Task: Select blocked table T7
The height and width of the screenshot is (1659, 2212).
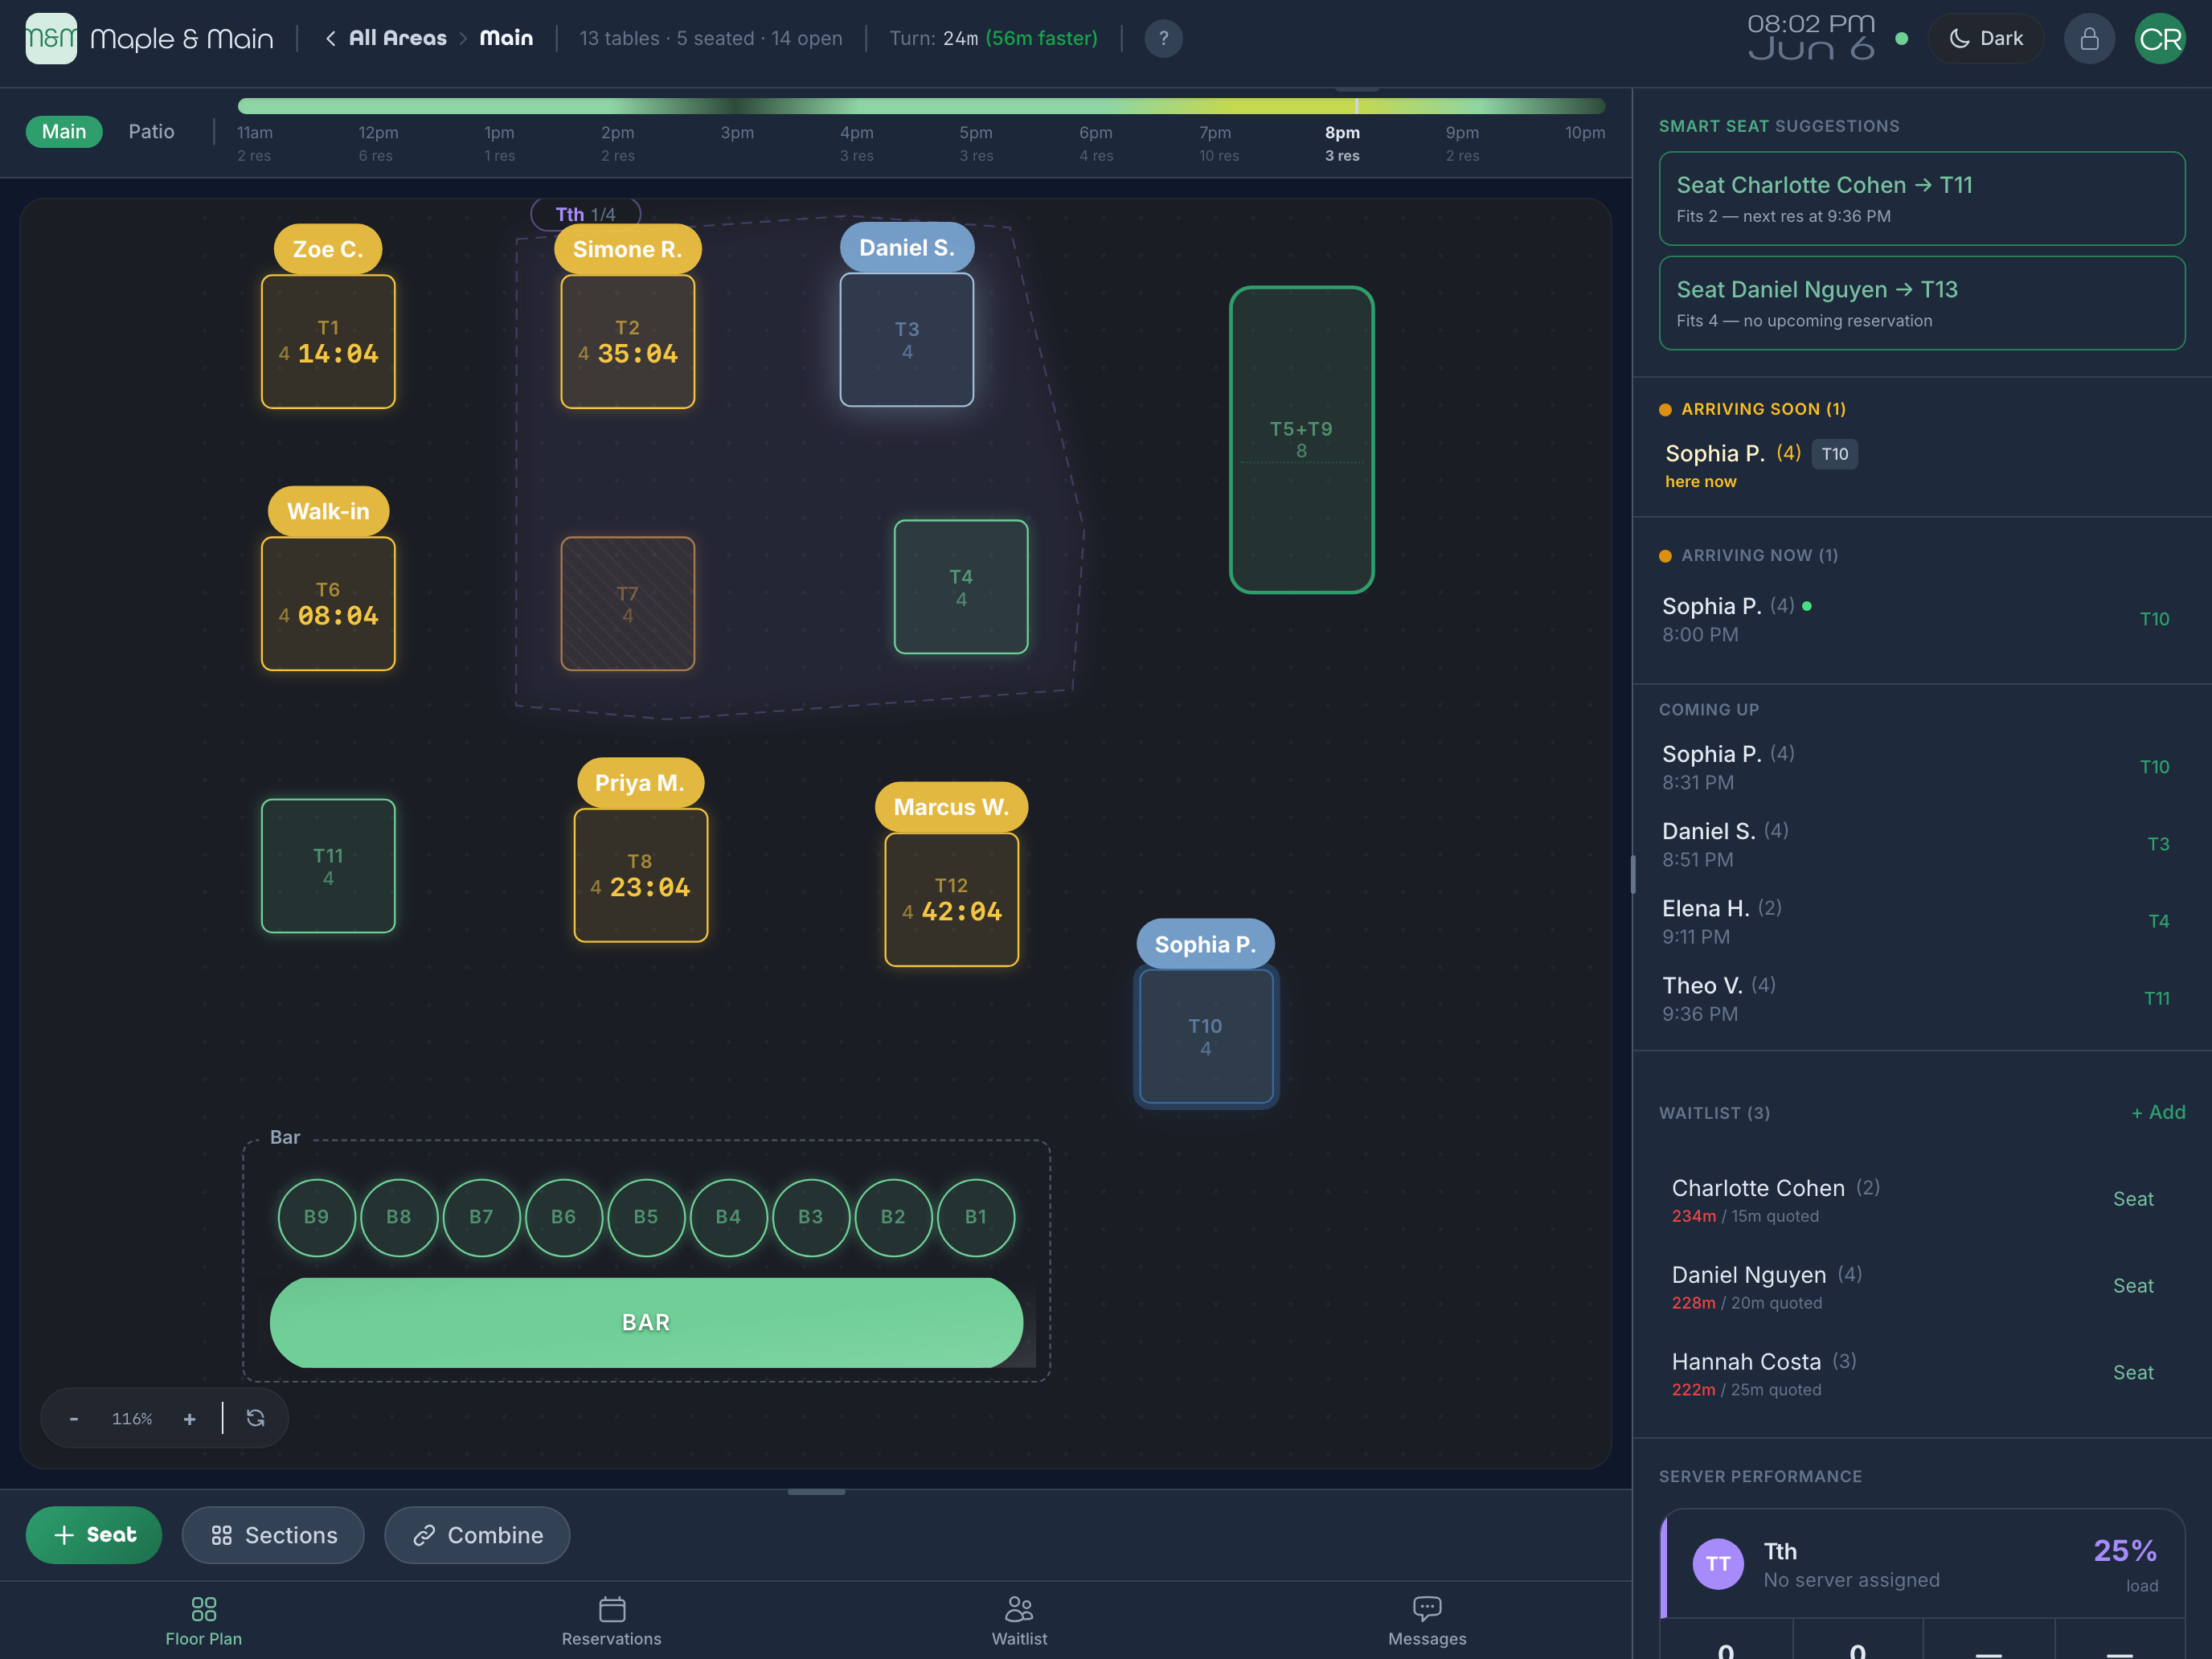Action: [x=627, y=603]
